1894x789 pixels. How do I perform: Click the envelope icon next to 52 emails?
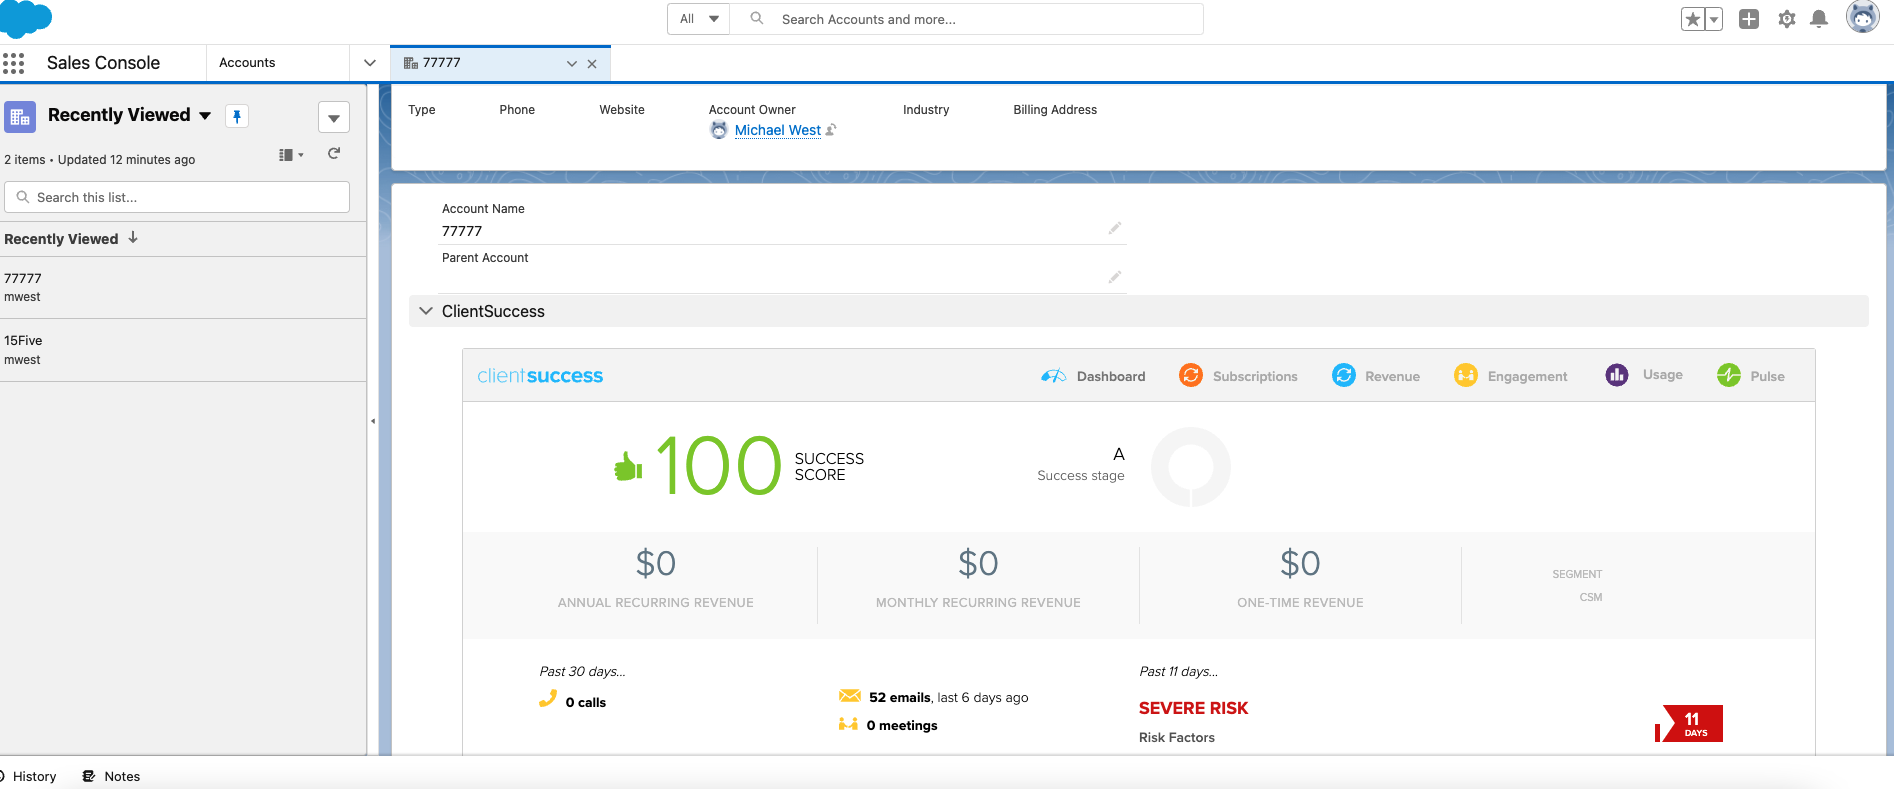(x=850, y=696)
